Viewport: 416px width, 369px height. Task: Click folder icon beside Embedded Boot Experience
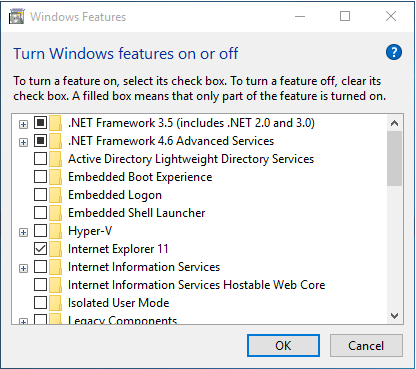coord(55,177)
